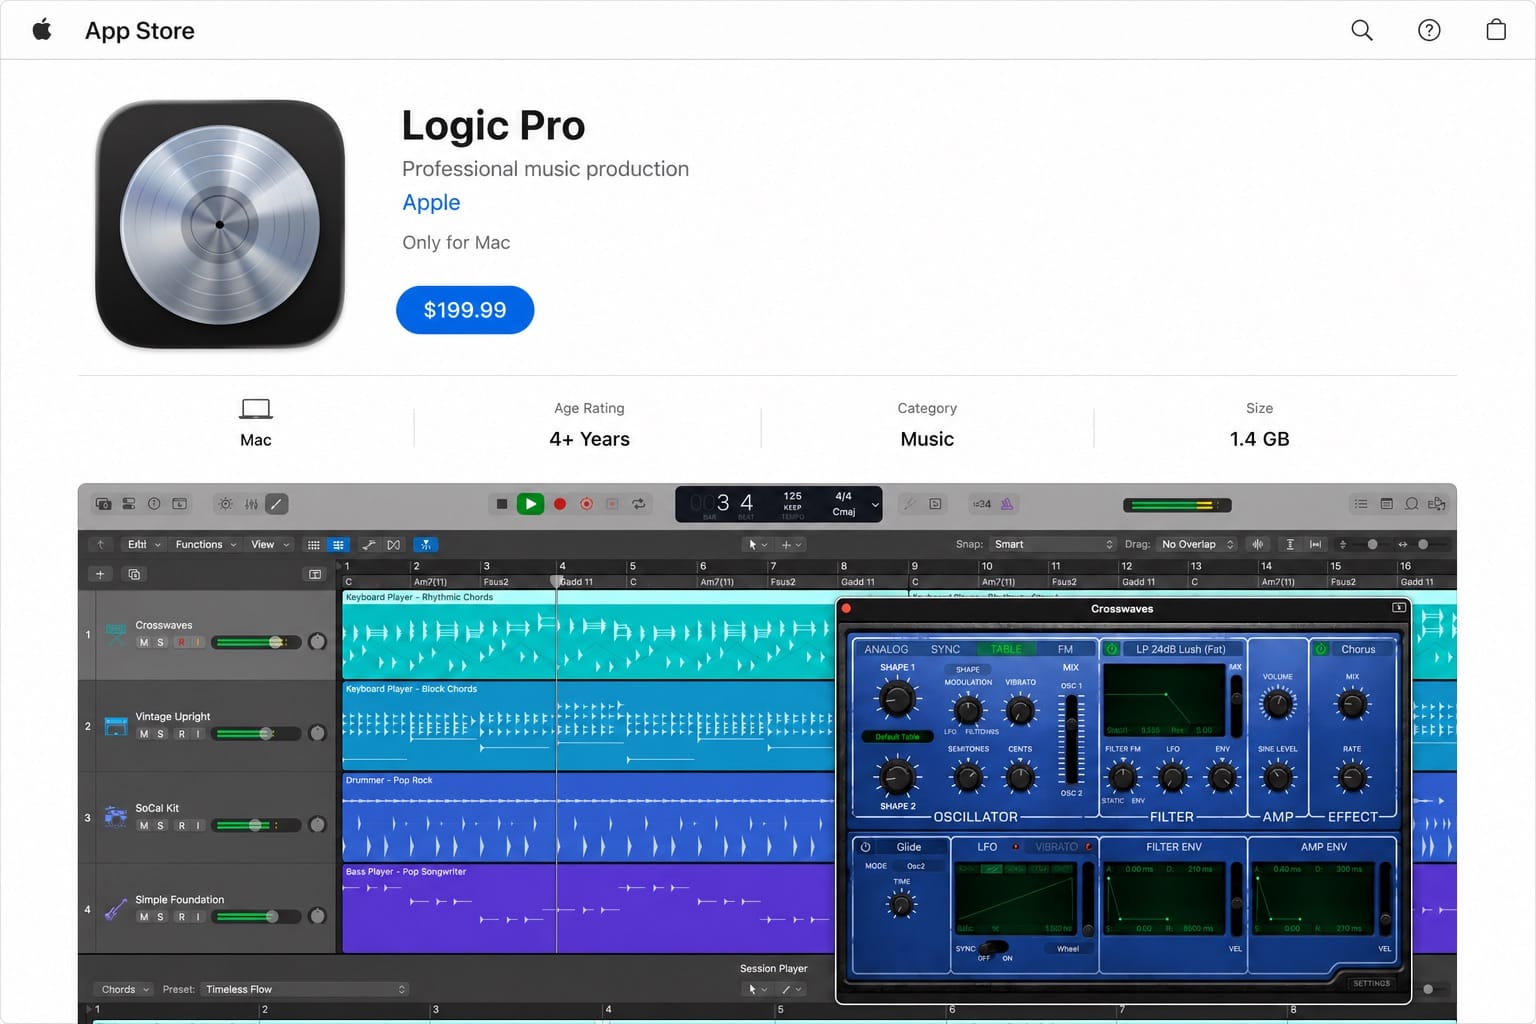Click the Vintage Upright pan knob

[x=317, y=733]
